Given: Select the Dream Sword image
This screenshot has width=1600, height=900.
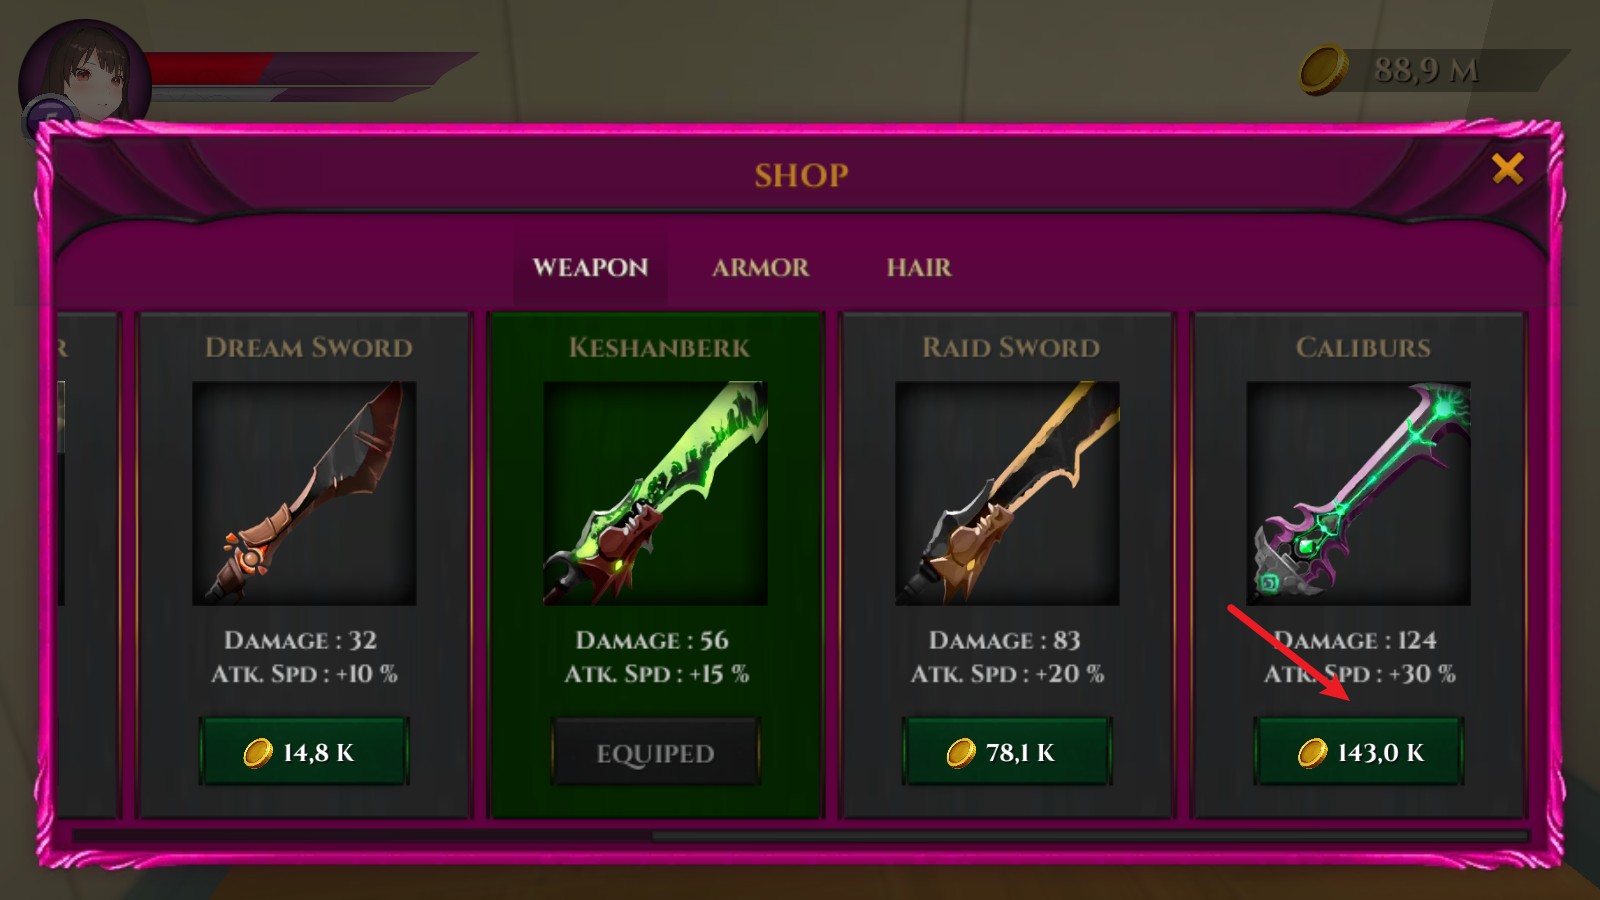Looking at the screenshot, I should click(x=304, y=493).
